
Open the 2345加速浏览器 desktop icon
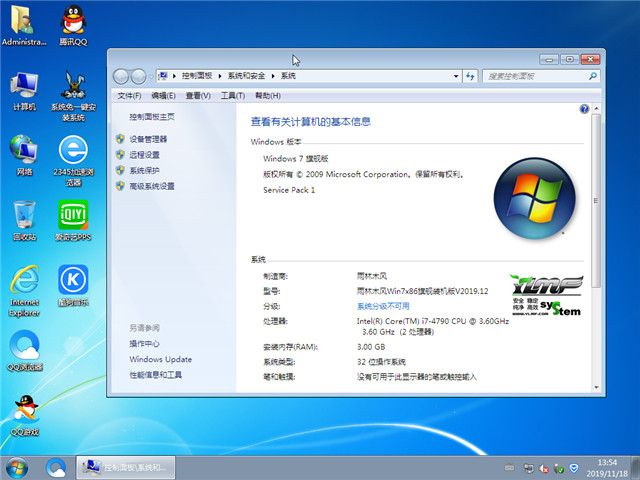coord(72,153)
